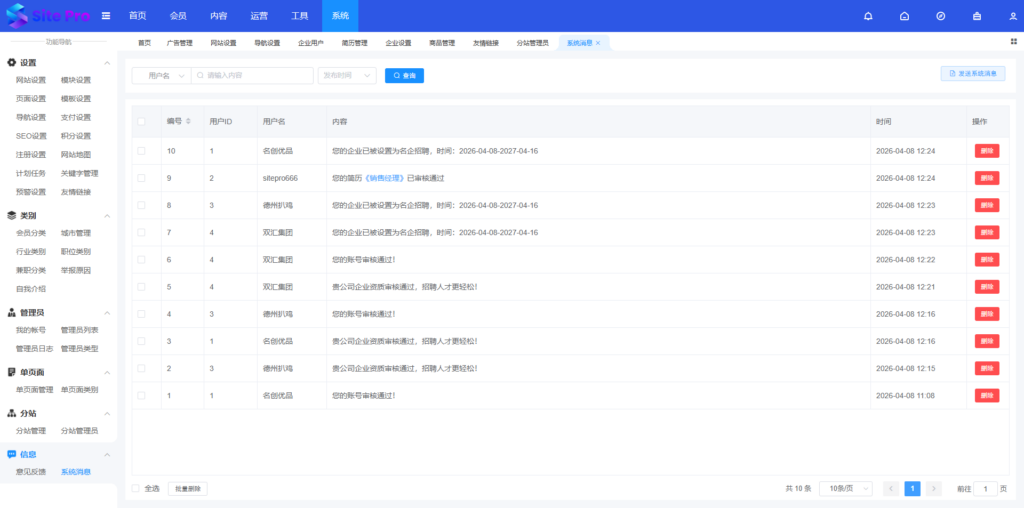The image size is (1024, 508).
Task: Open the notification bell icon
Action: (868, 16)
